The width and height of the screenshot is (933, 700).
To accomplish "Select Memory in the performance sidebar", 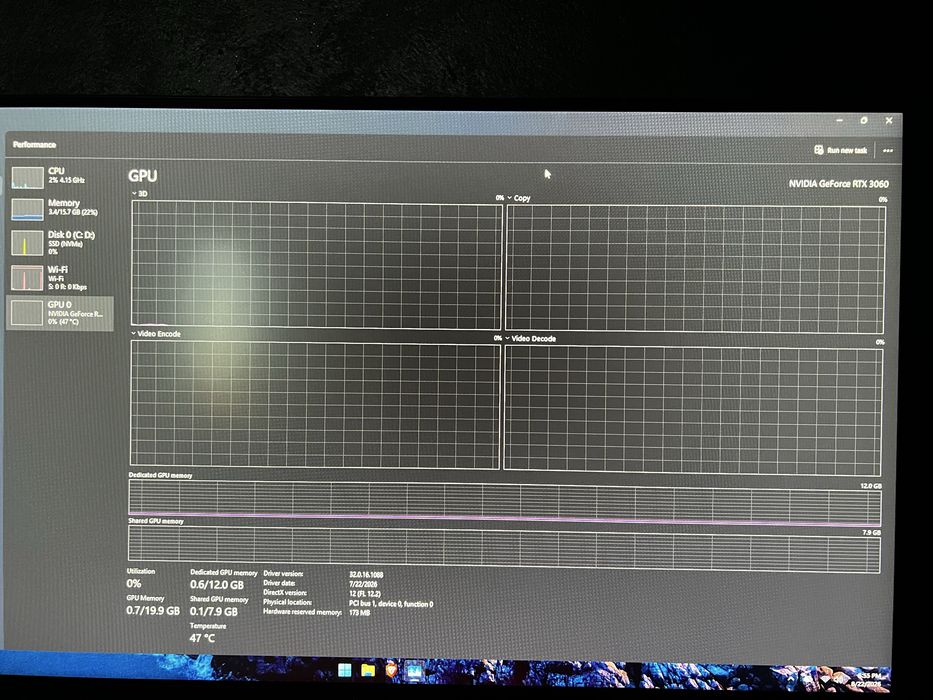I will click(x=60, y=208).
